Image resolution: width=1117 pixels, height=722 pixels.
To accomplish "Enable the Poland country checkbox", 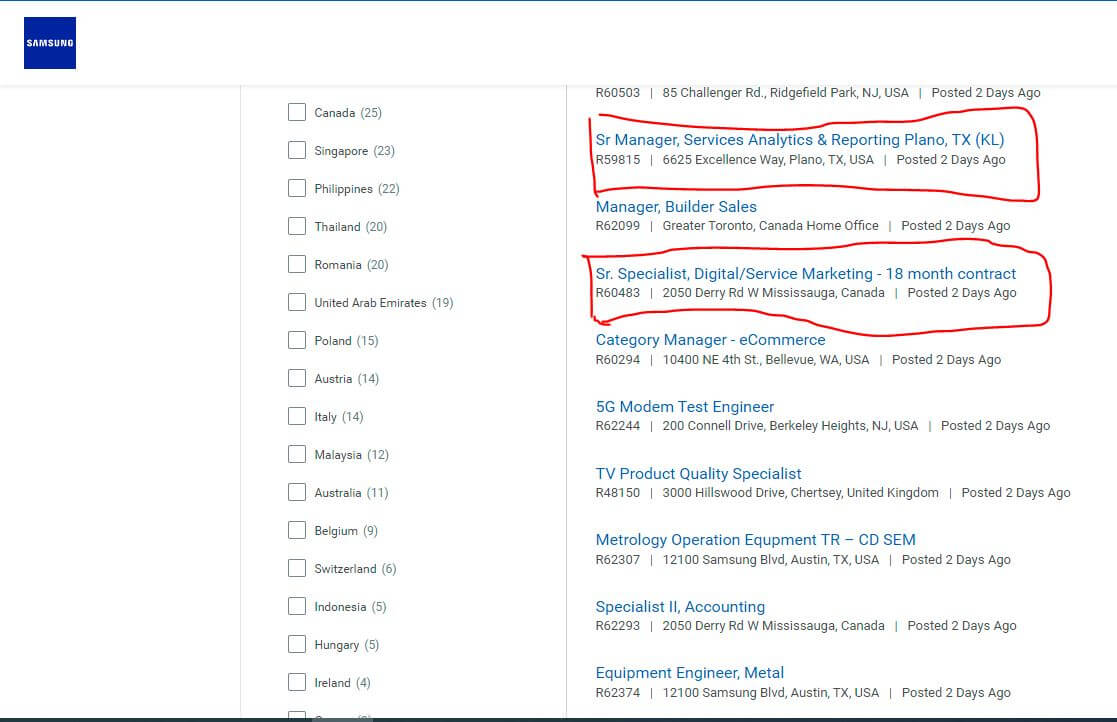I will (297, 340).
